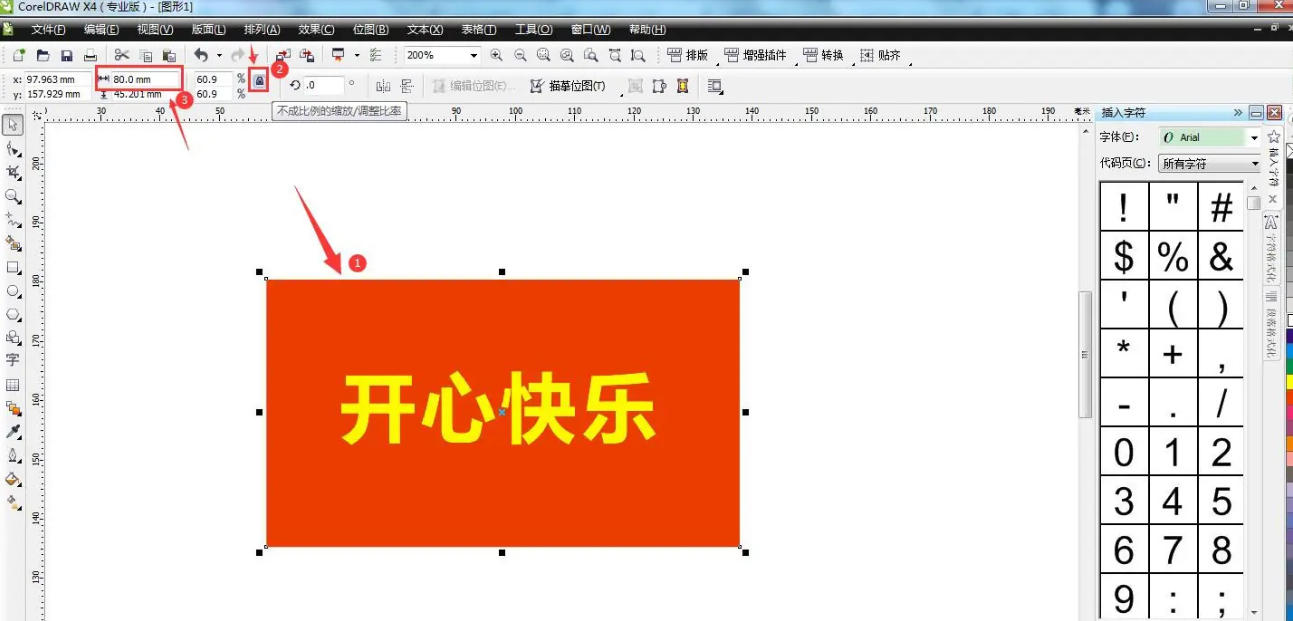Click the Undo arrow button
This screenshot has width=1293, height=621.
[199, 55]
